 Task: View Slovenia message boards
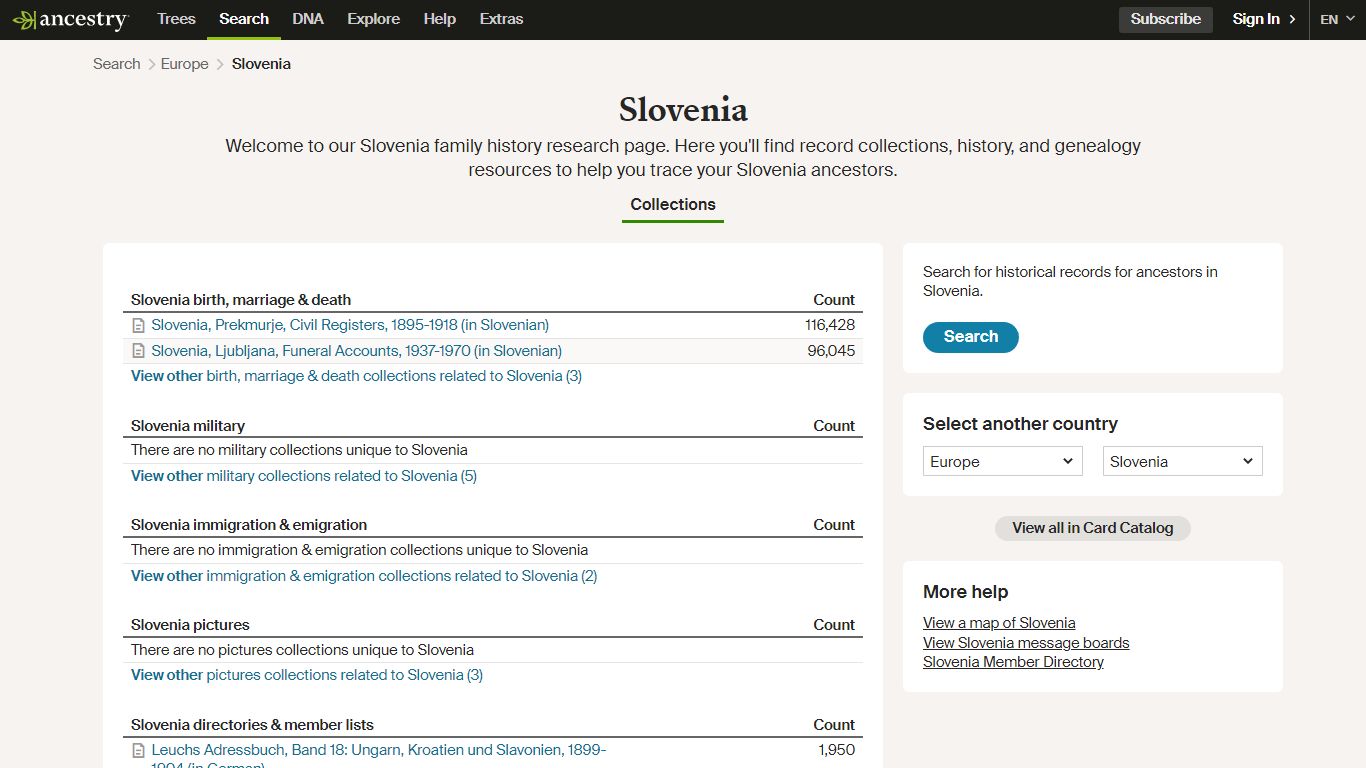(x=1026, y=643)
